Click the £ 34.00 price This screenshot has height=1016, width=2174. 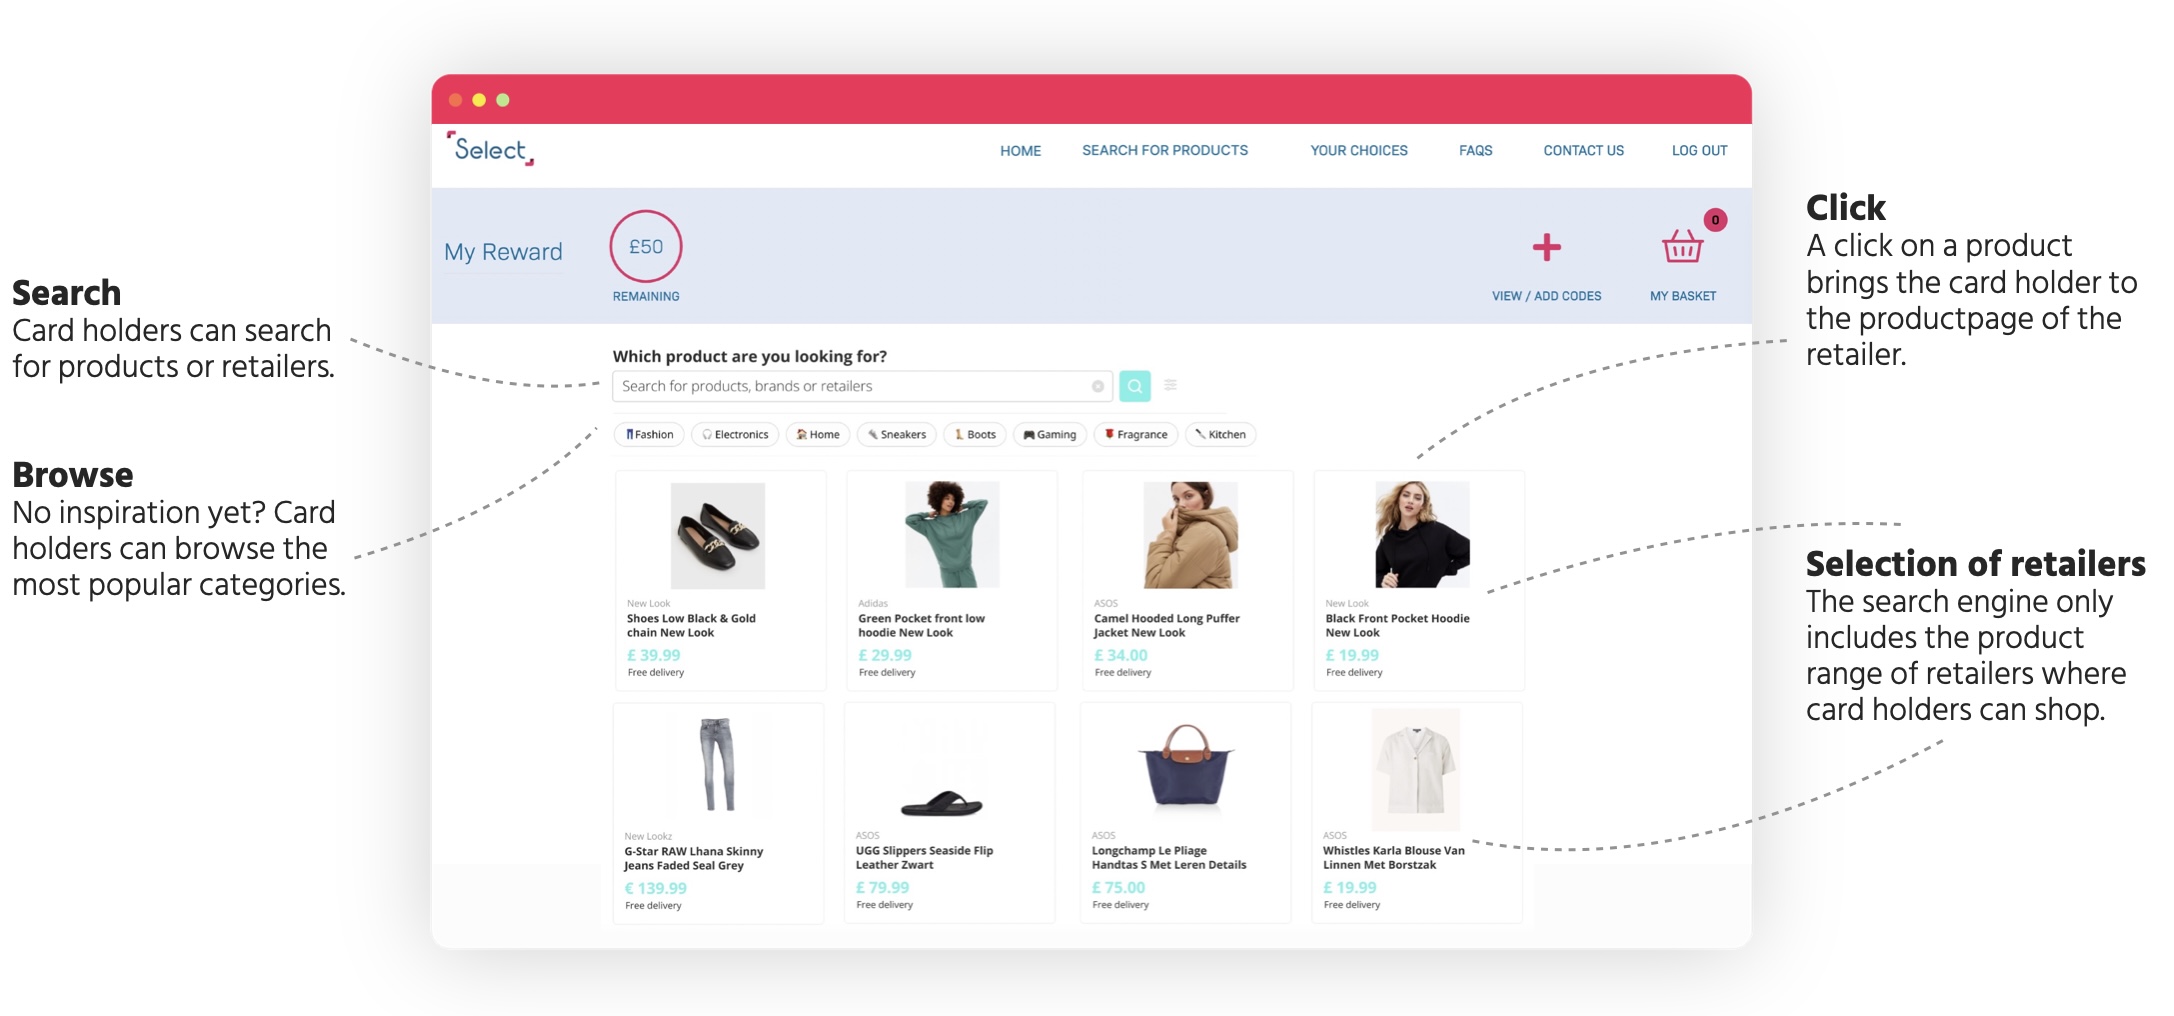tap(1121, 656)
